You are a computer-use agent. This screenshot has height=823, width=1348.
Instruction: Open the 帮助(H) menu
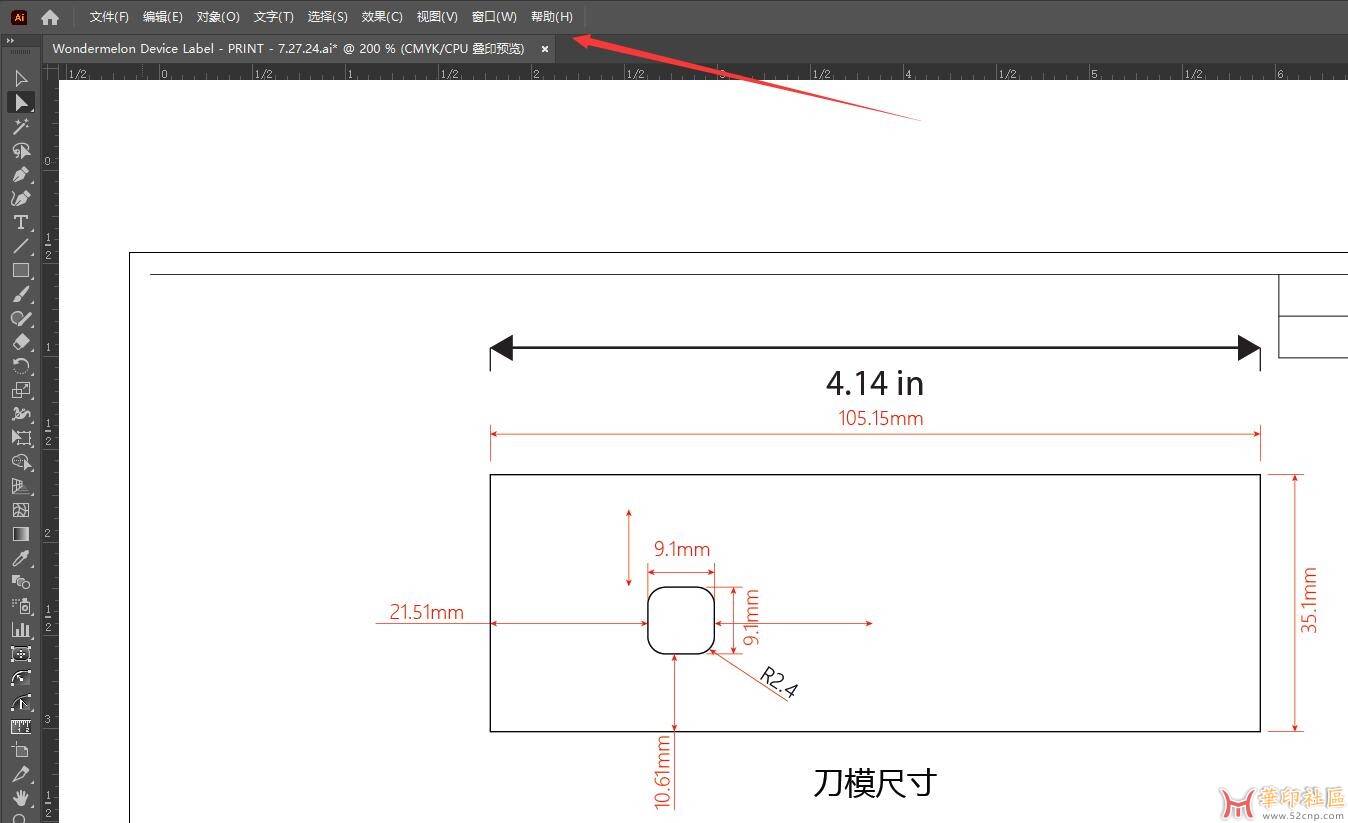pos(552,17)
